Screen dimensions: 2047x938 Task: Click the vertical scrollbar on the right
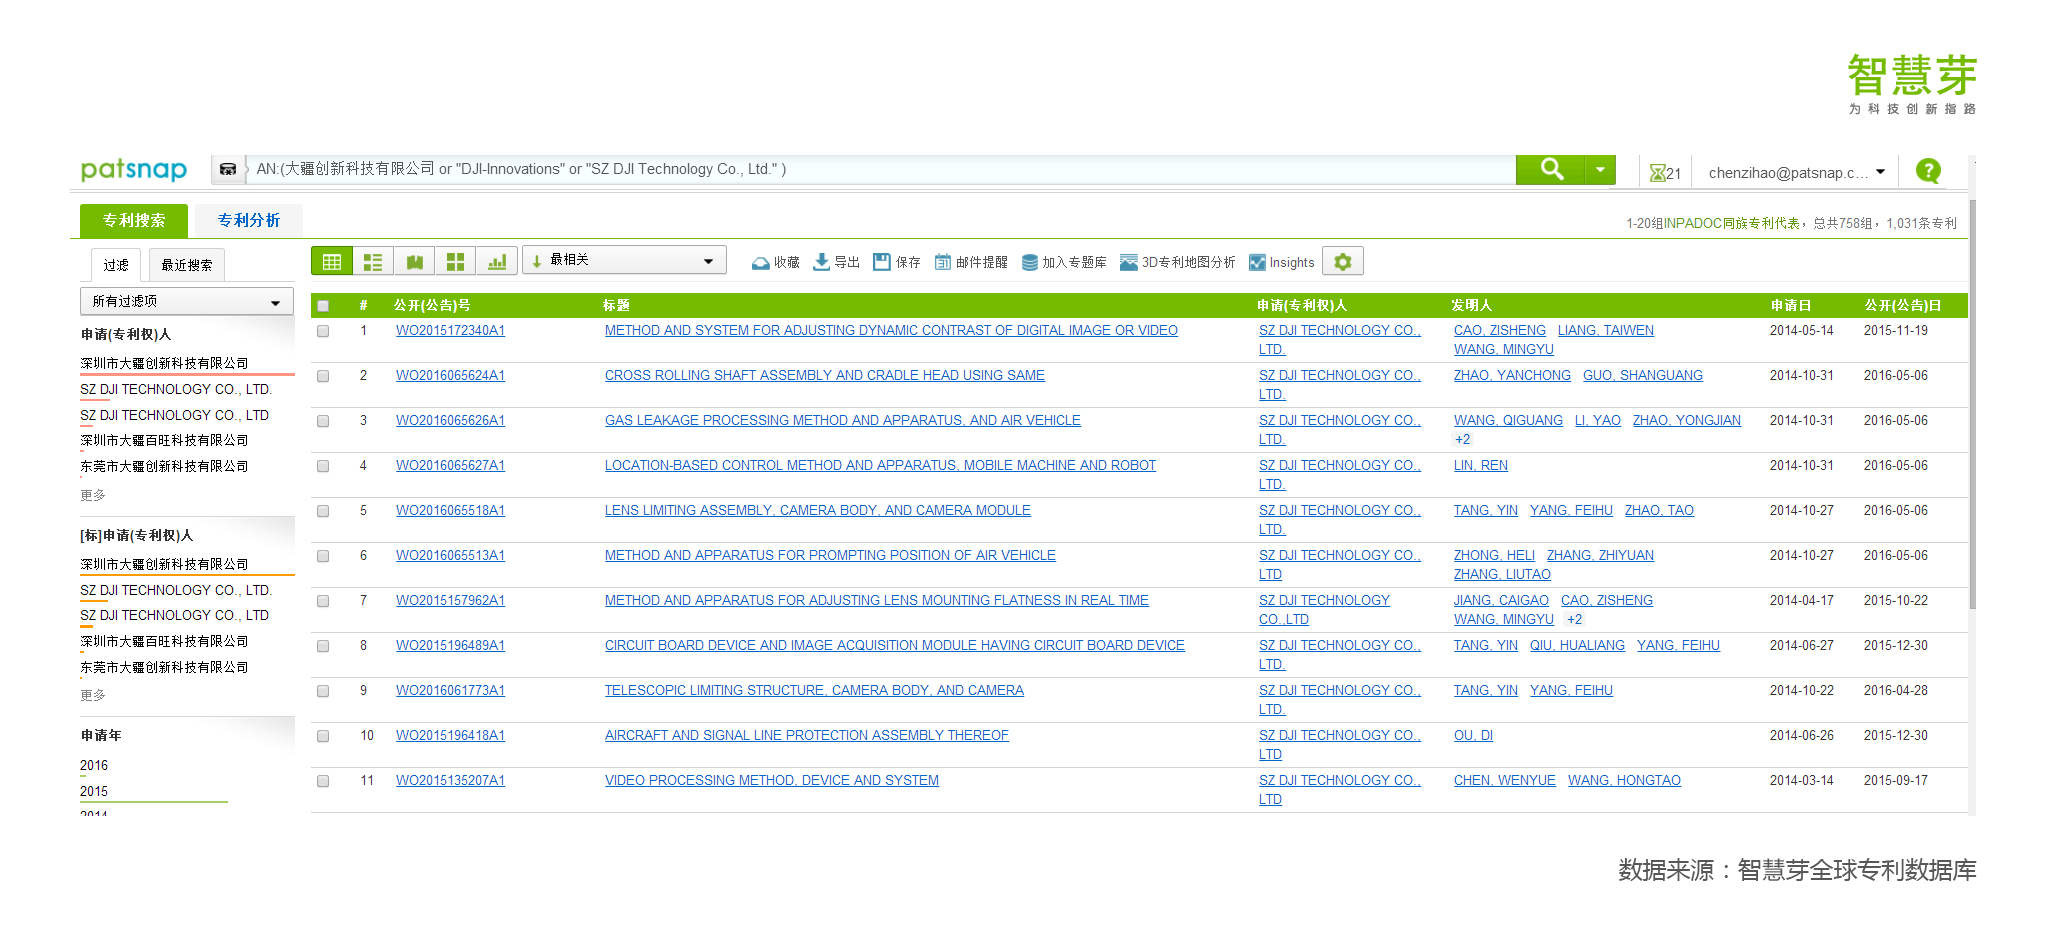[x=1972, y=405]
